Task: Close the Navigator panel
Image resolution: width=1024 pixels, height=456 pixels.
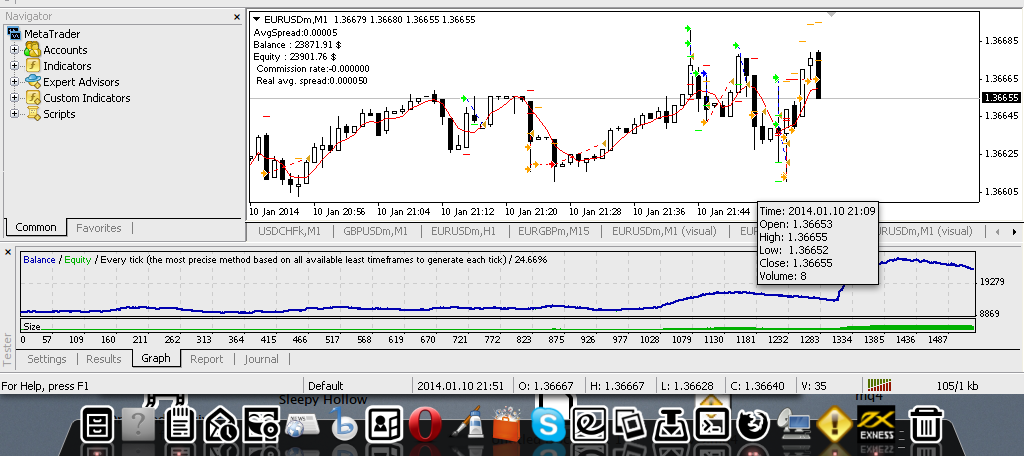Action: click(x=237, y=17)
